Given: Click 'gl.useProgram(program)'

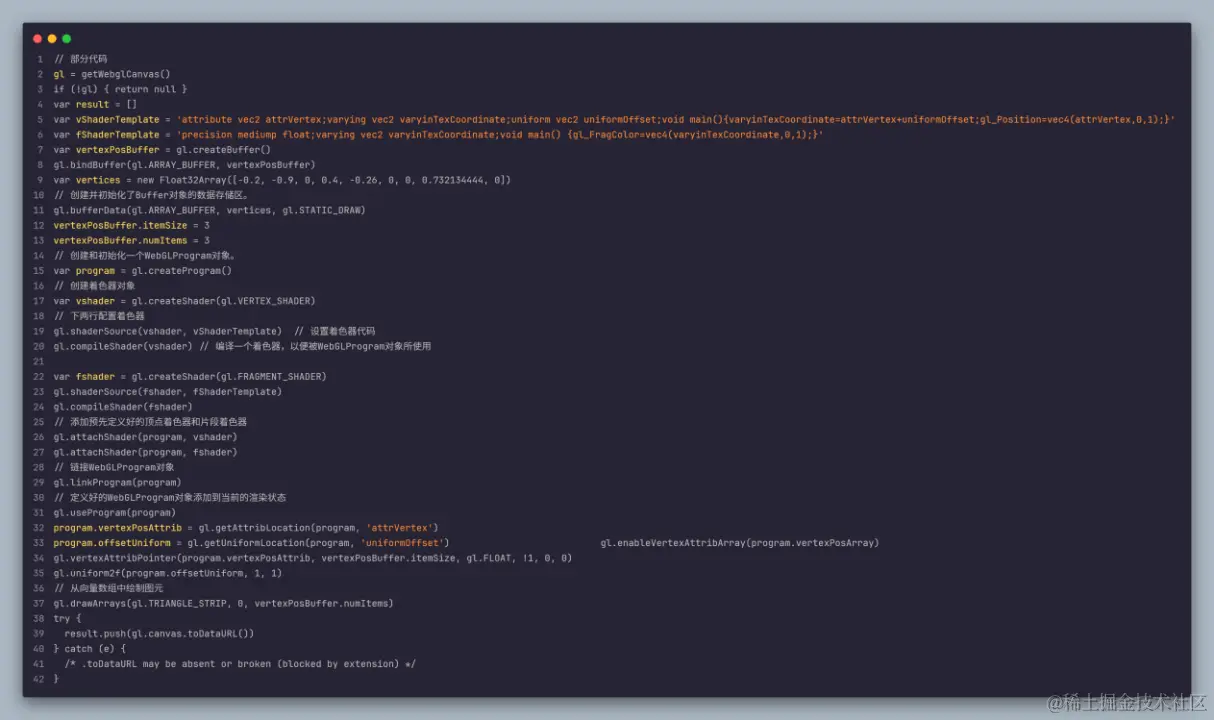Looking at the screenshot, I should [115, 513].
